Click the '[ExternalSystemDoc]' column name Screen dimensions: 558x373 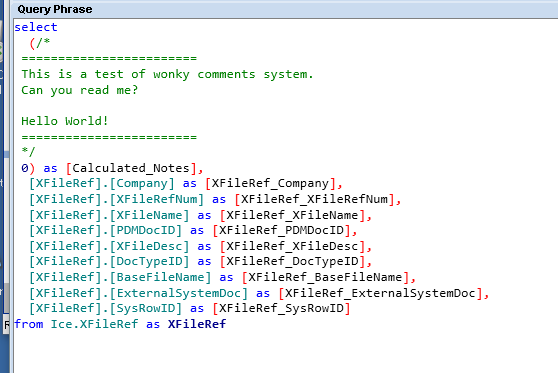pos(179,293)
